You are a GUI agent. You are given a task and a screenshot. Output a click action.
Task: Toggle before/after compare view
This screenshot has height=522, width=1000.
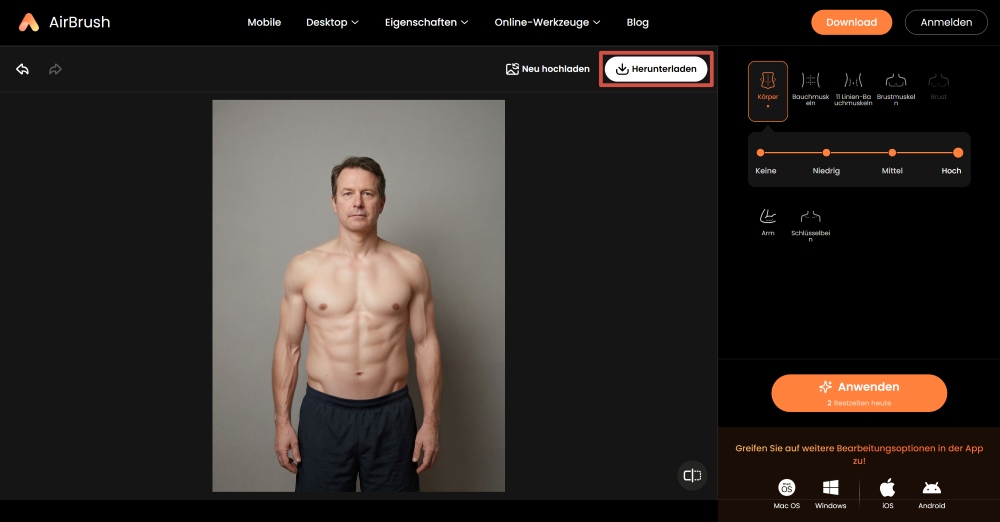coord(692,475)
